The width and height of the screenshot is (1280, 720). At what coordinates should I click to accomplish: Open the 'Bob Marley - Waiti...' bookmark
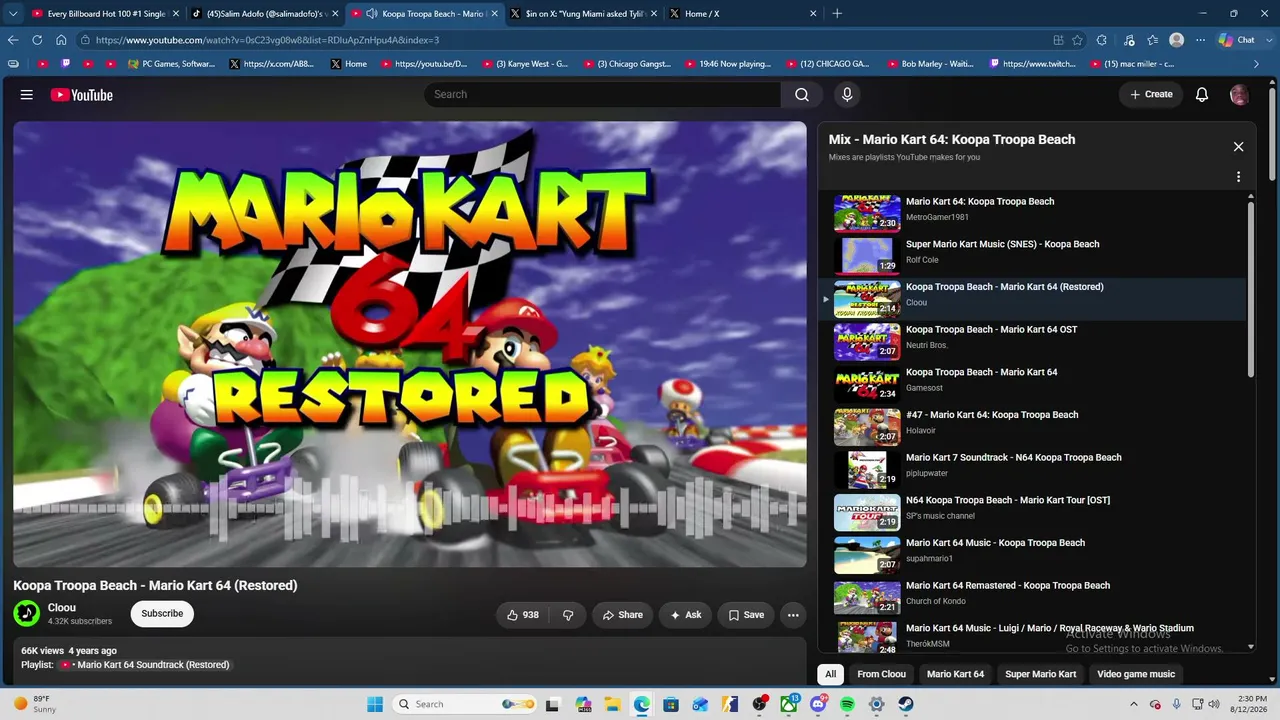[x=929, y=64]
